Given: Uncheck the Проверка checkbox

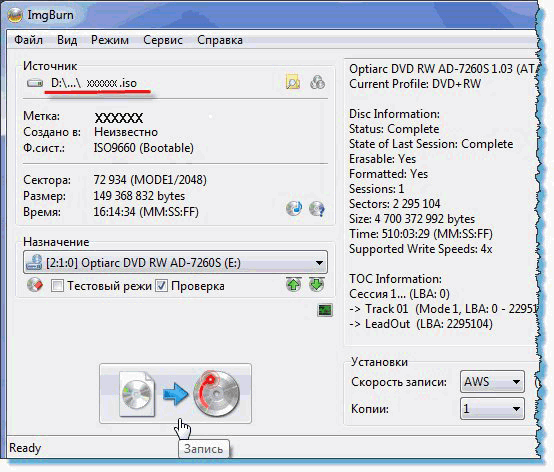Looking at the screenshot, I should pos(161,285).
